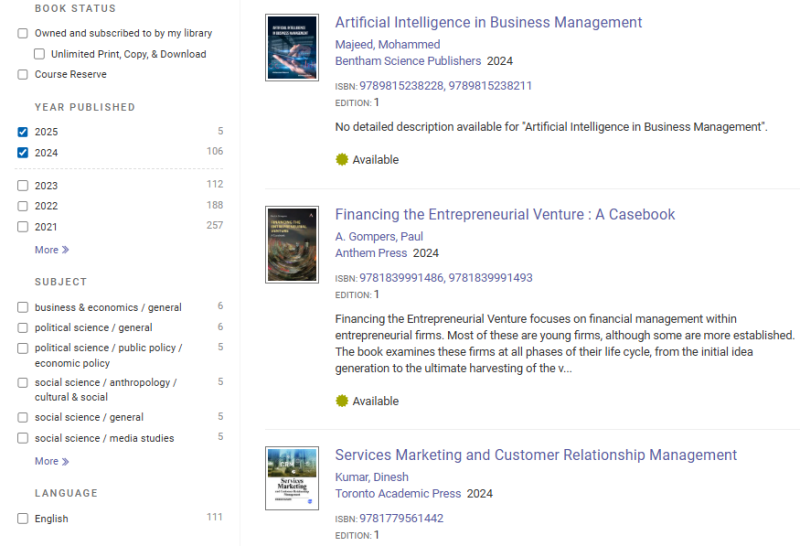Click the Services Marketing book cover thumbnail

pos(292,480)
